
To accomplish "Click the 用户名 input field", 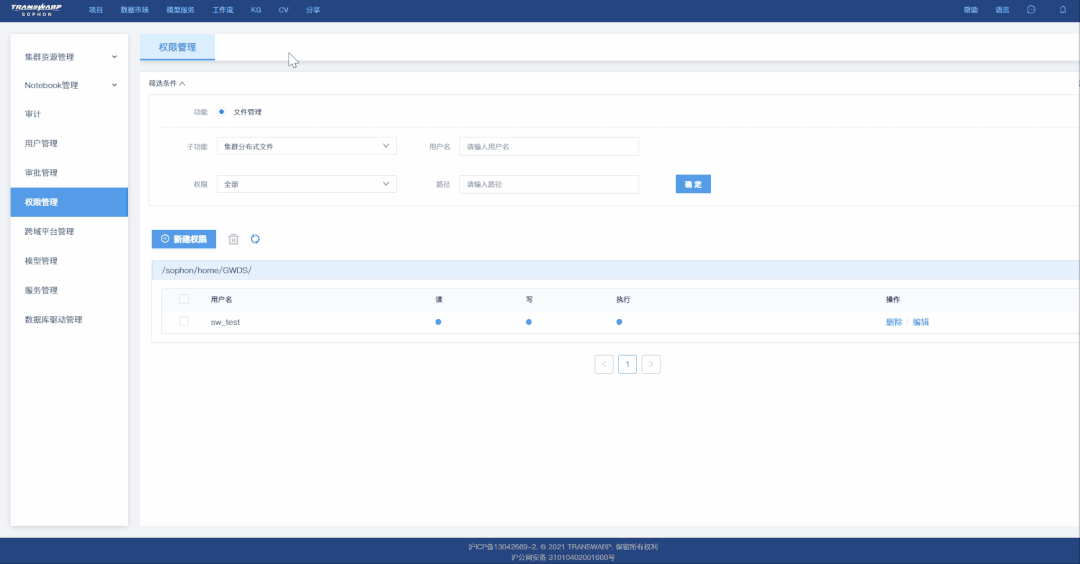I will click(549, 146).
